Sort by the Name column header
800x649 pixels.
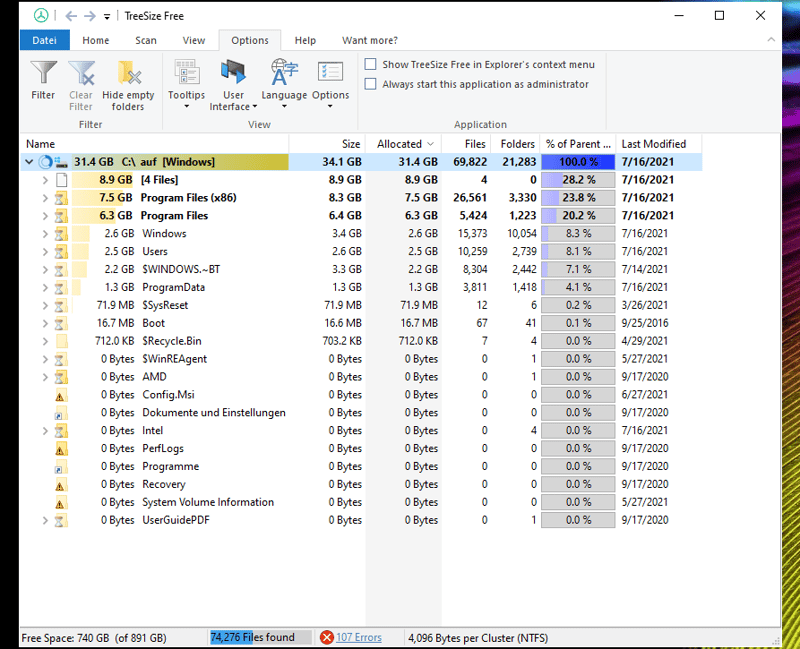[155, 144]
